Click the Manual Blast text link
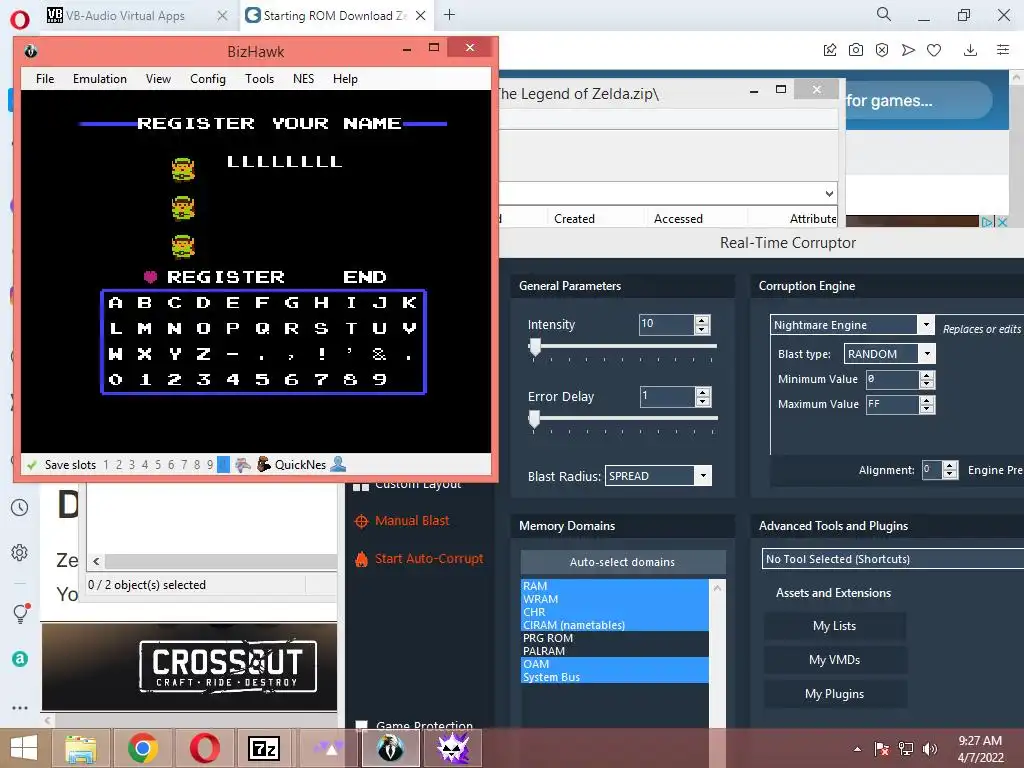Image resolution: width=1024 pixels, height=768 pixels. [x=412, y=520]
